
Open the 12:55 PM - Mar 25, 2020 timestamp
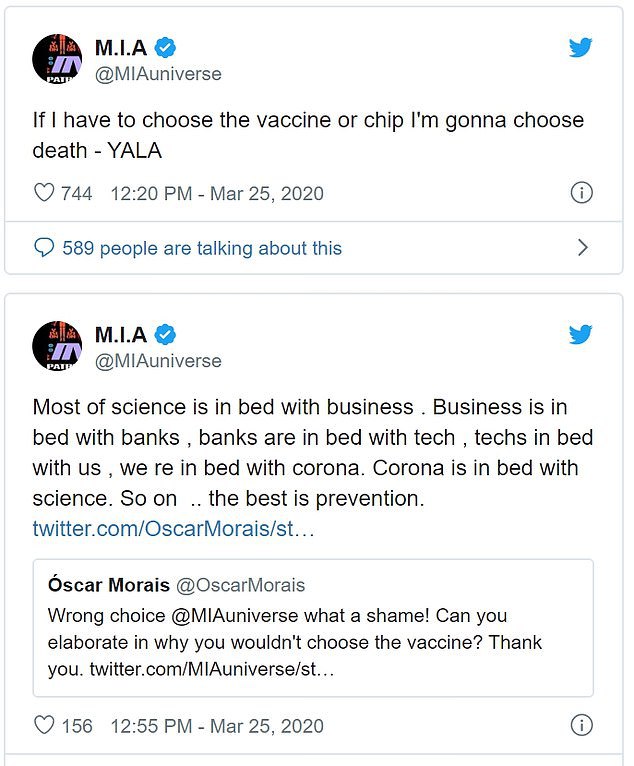pyautogui.click(x=217, y=726)
